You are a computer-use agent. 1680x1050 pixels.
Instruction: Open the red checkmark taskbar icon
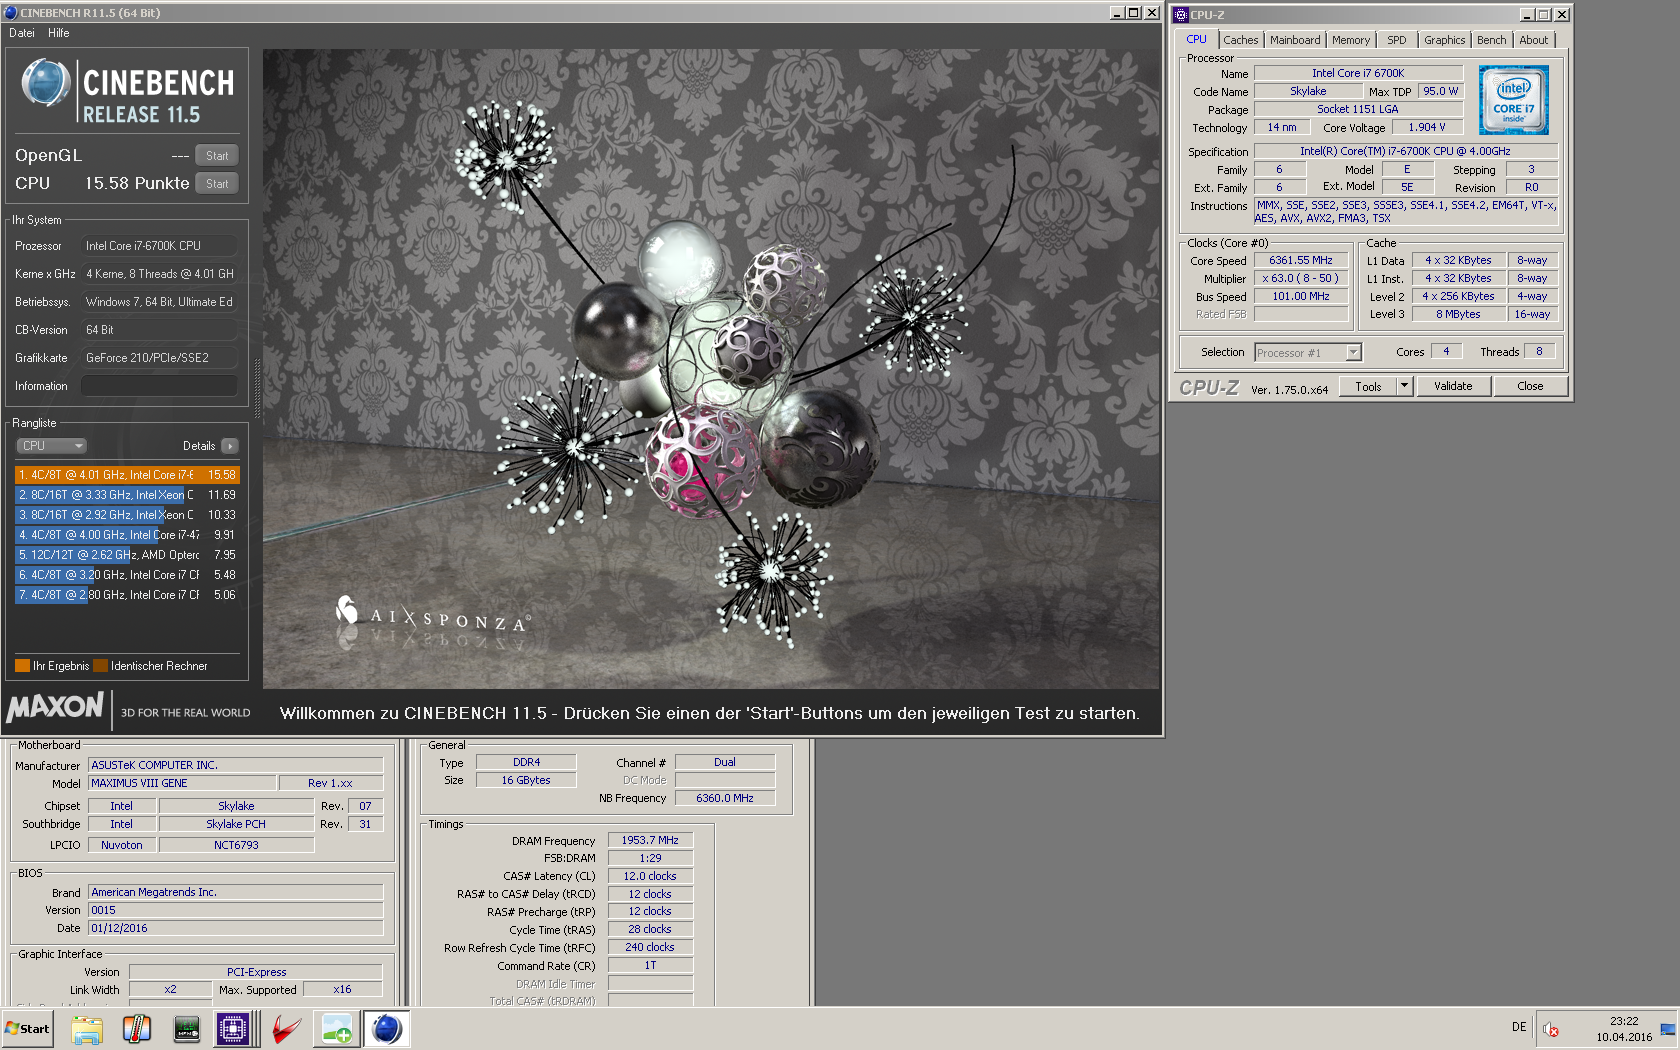(x=287, y=1029)
